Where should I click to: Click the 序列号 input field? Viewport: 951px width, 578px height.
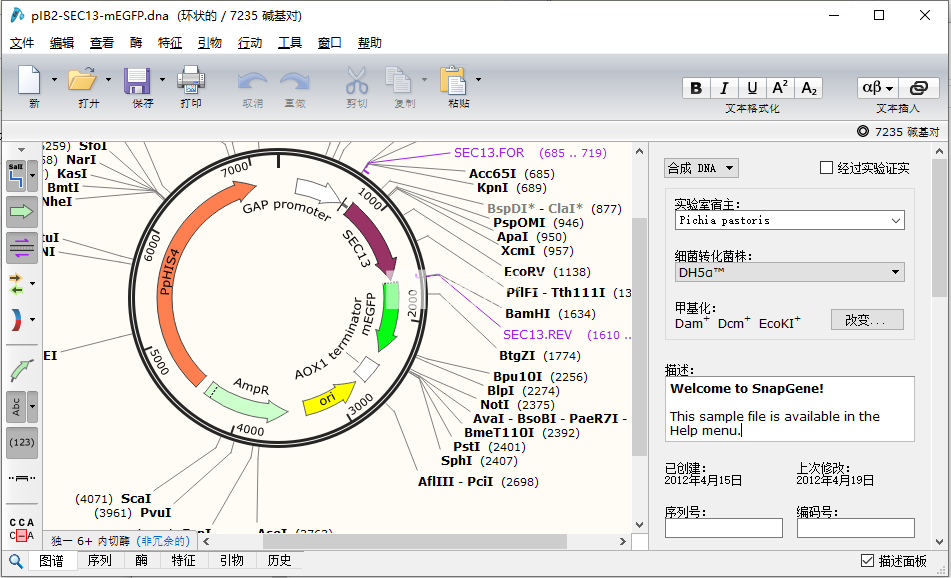coord(724,528)
